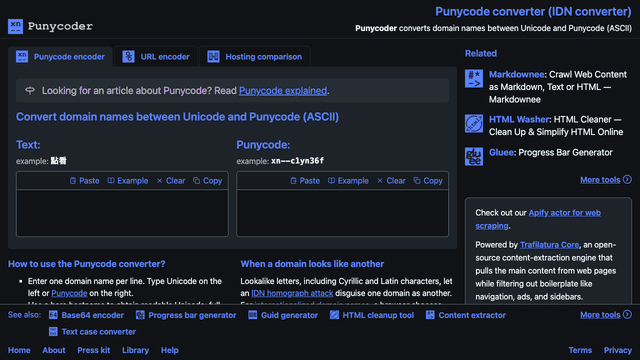
Task: Clear the Punycode box
Action: 391,181
